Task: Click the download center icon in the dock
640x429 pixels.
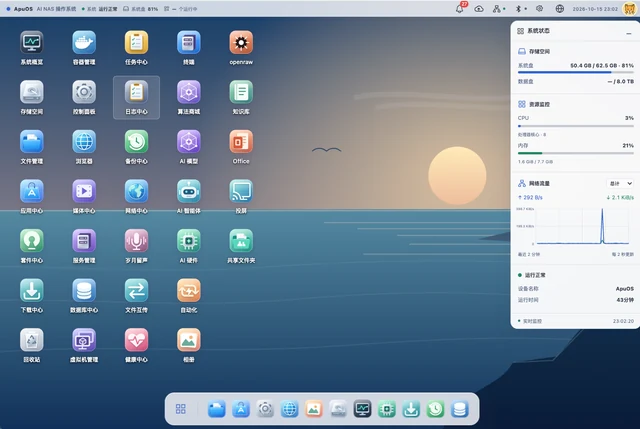Action: [411, 409]
